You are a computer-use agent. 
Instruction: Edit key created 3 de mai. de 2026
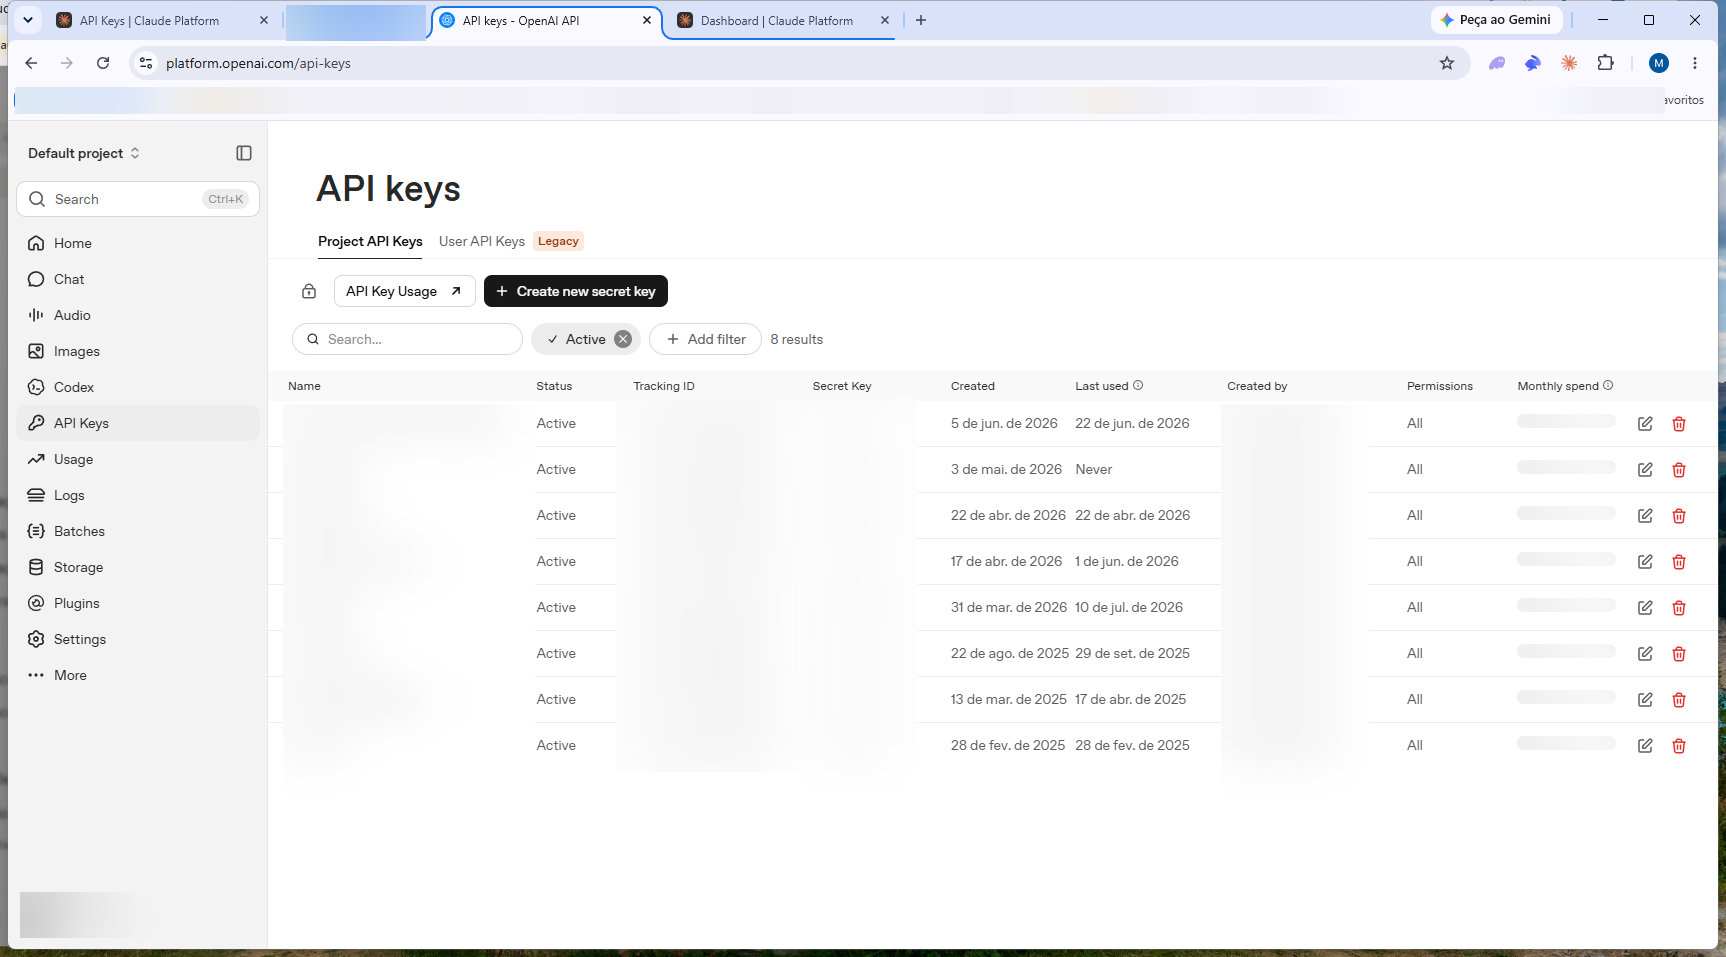point(1645,469)
